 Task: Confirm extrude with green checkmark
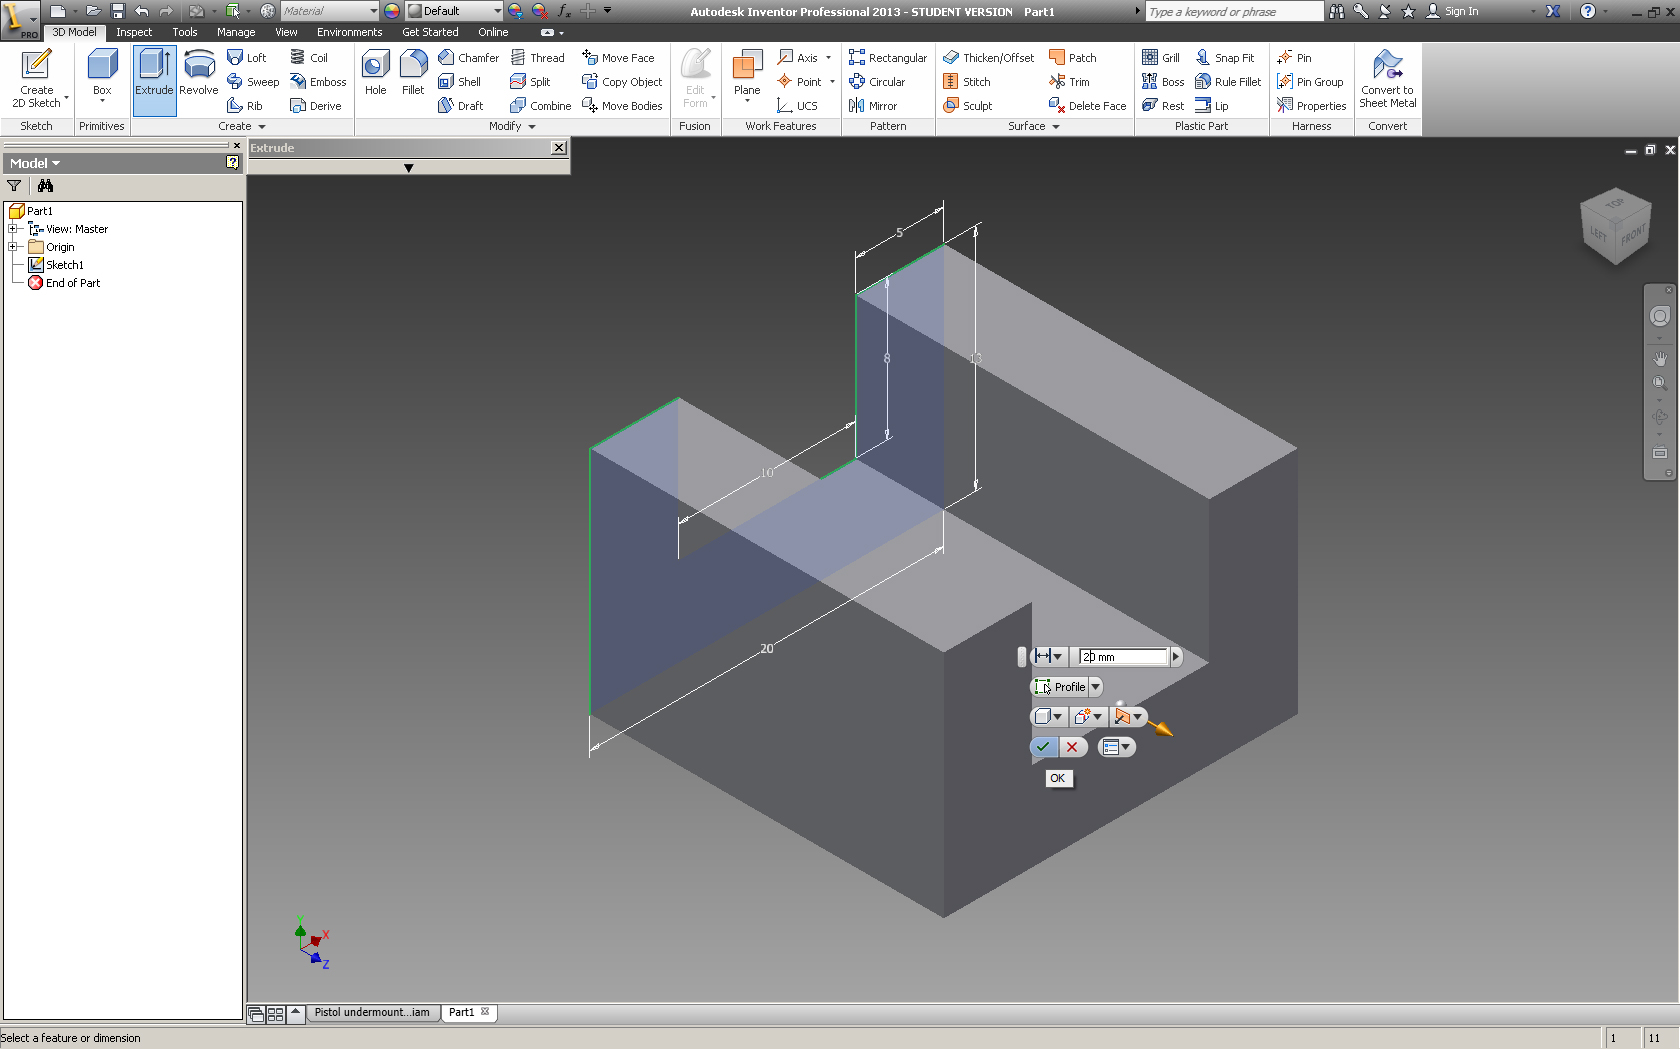(1043, 747)
